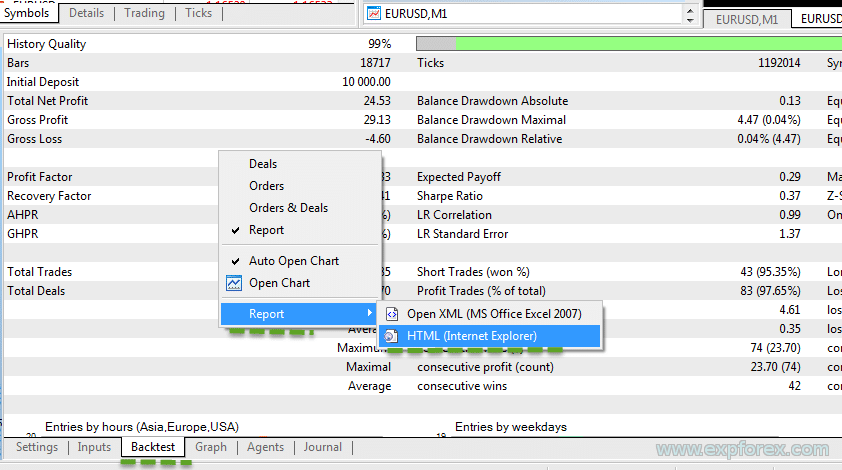The height and width of the screenshot is (470, 842).
Task: Click the Sharpe Ratio label
Action: click(450, 196)
